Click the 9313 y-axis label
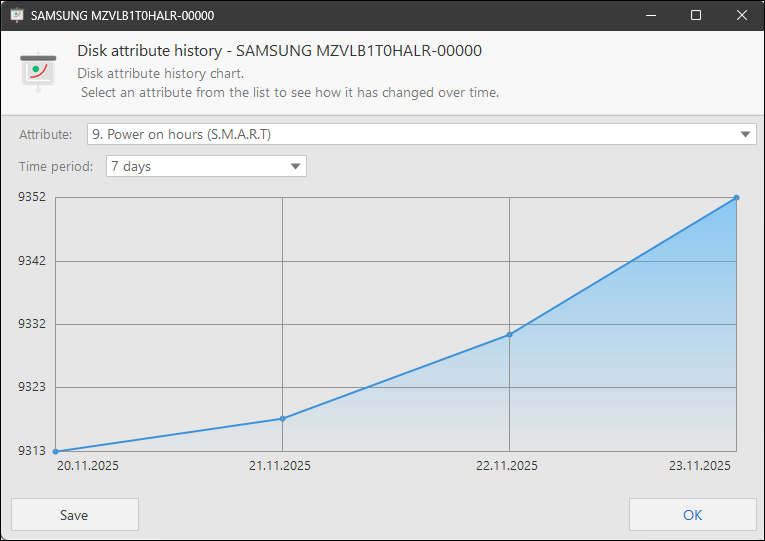The width and height of the screenshot is (765, 541). click(32, 450)
